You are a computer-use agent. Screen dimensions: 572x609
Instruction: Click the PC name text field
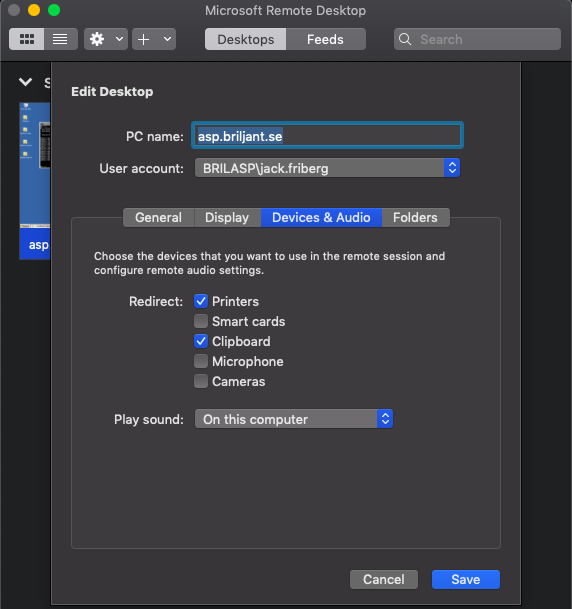[x=327, y=136]
